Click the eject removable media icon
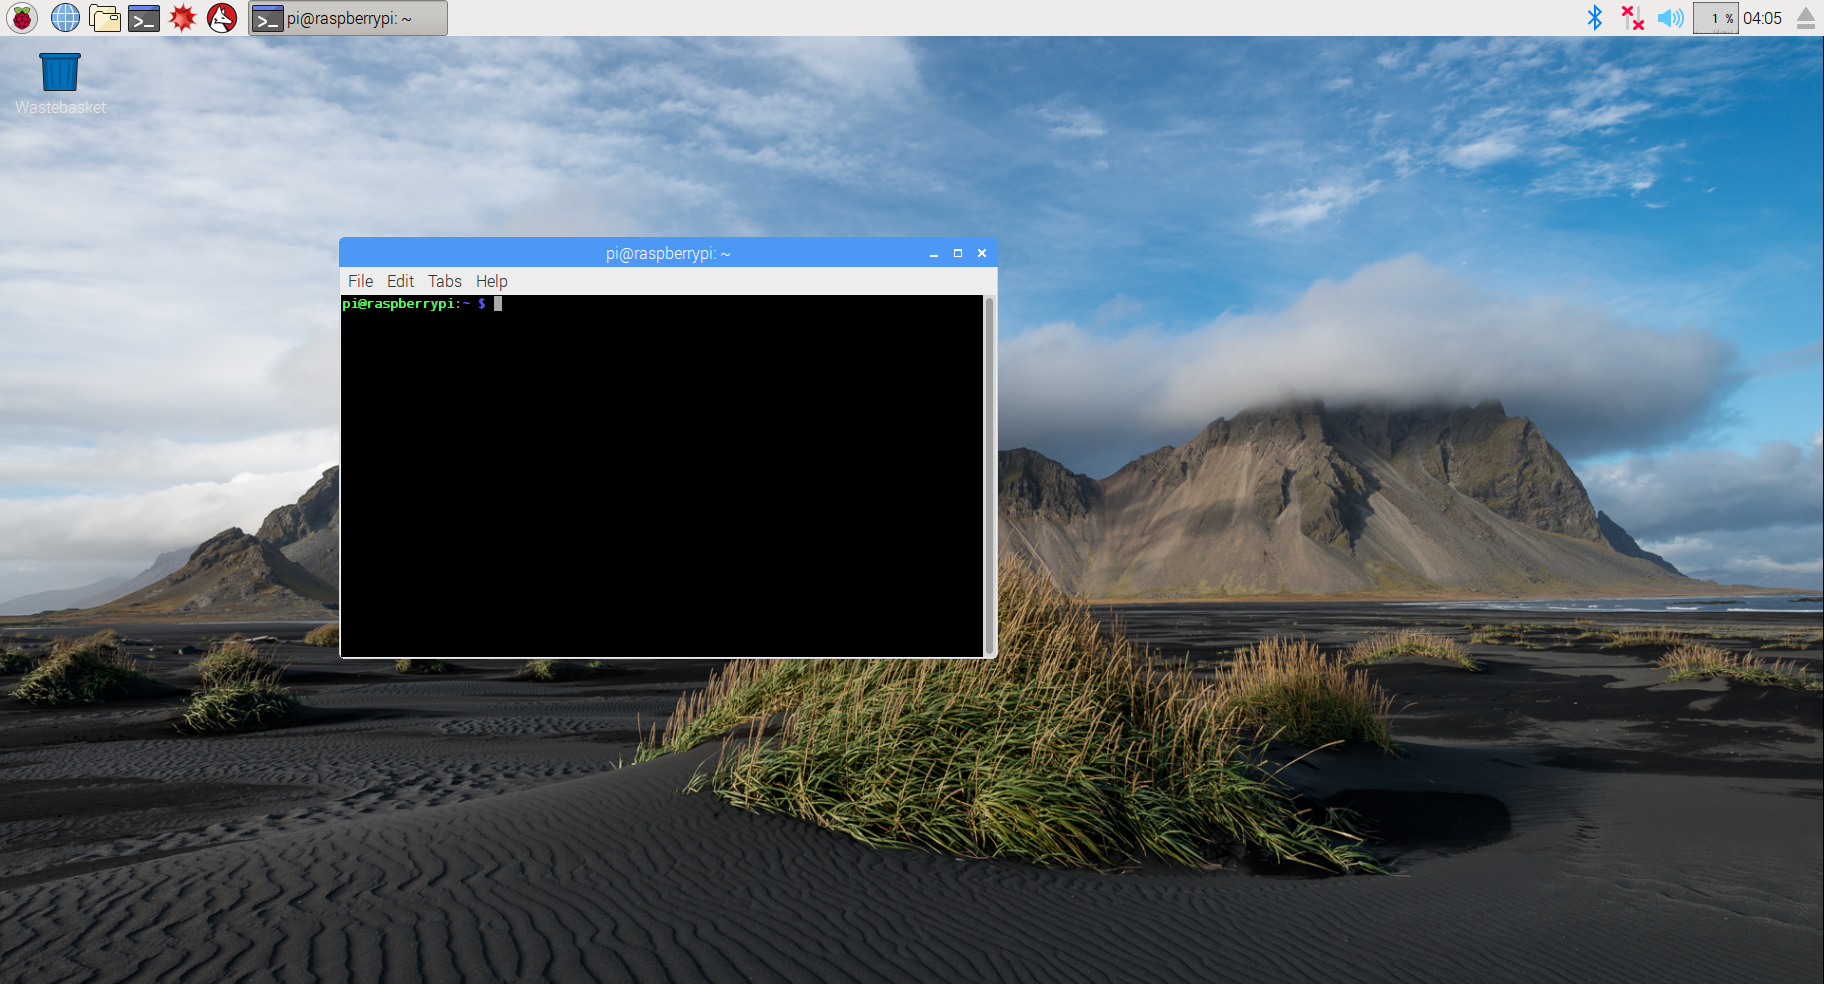Image resolution: width=1824 pixels, height=984 pixels. (1806, 17)
